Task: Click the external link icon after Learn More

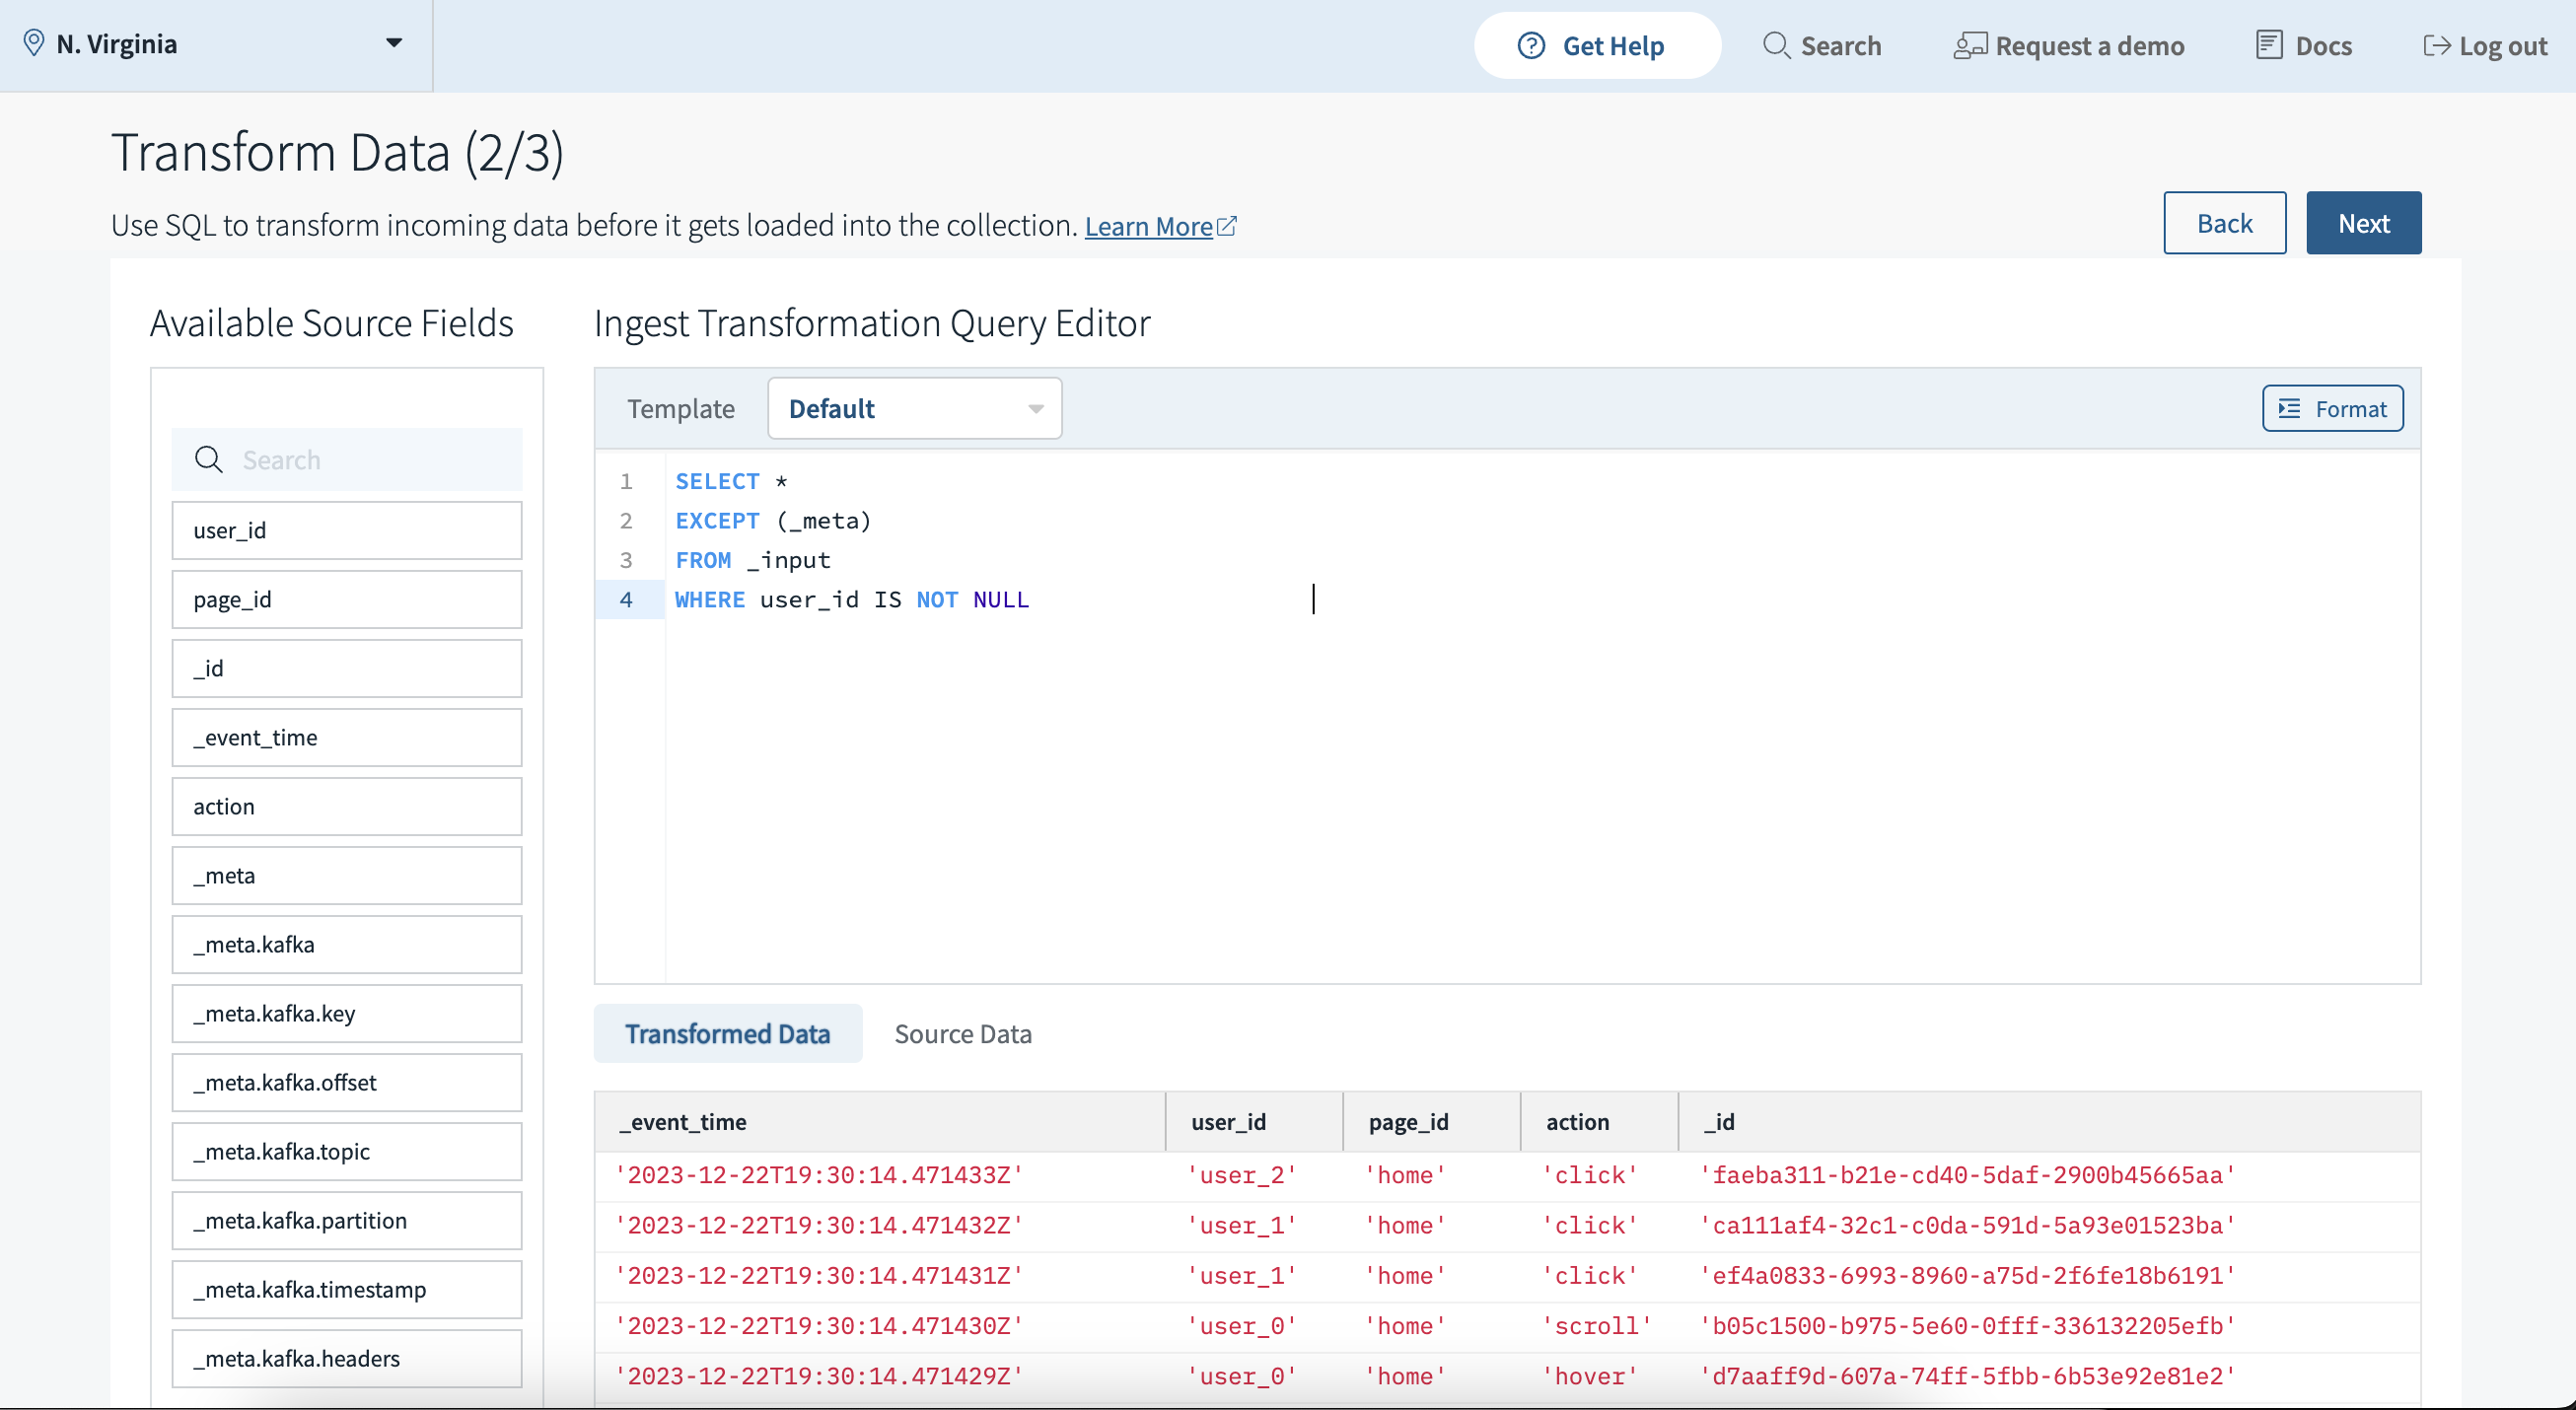Action: 1227,226
